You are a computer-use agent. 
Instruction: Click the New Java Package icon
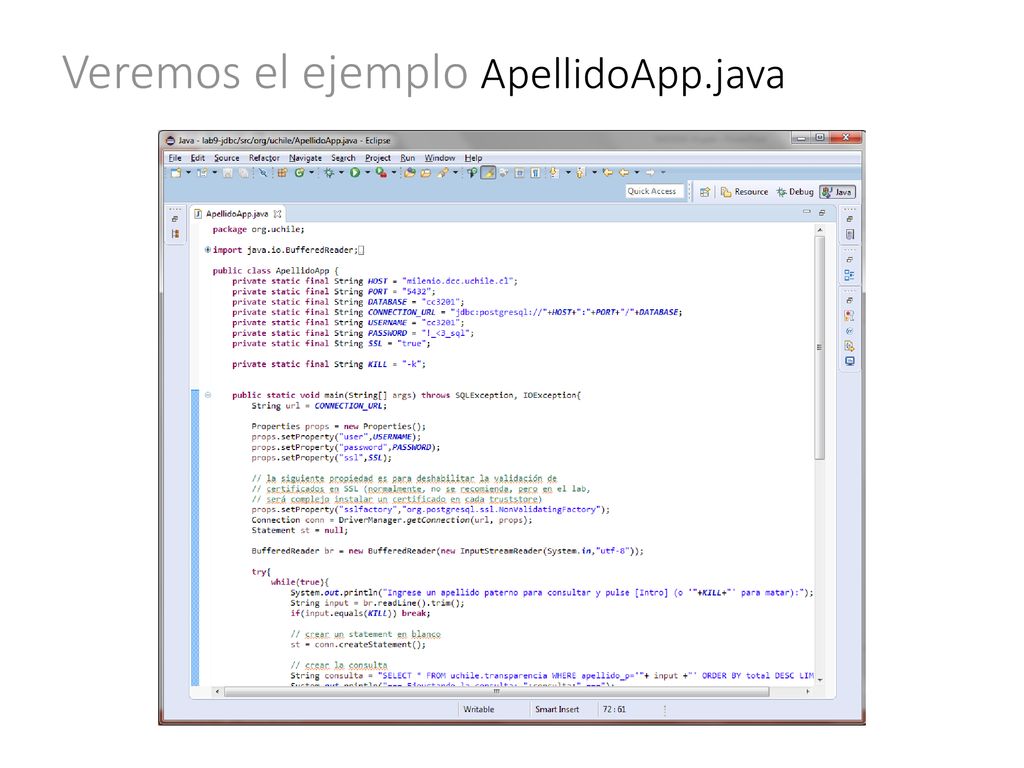pyautogui.click(x=282, y=172)
